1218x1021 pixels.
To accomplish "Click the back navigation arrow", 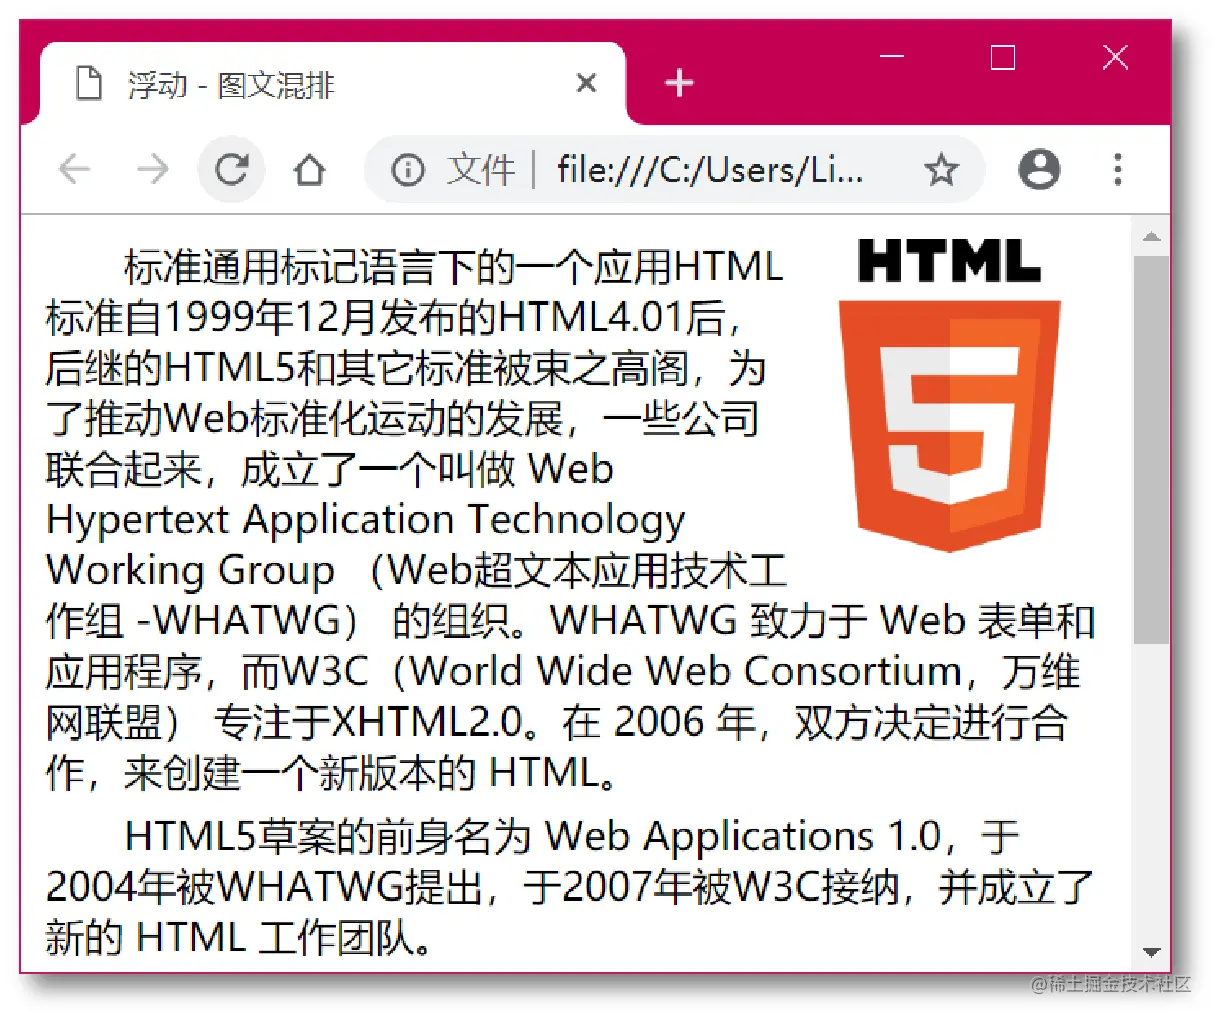I will click(x=75, y=170).
